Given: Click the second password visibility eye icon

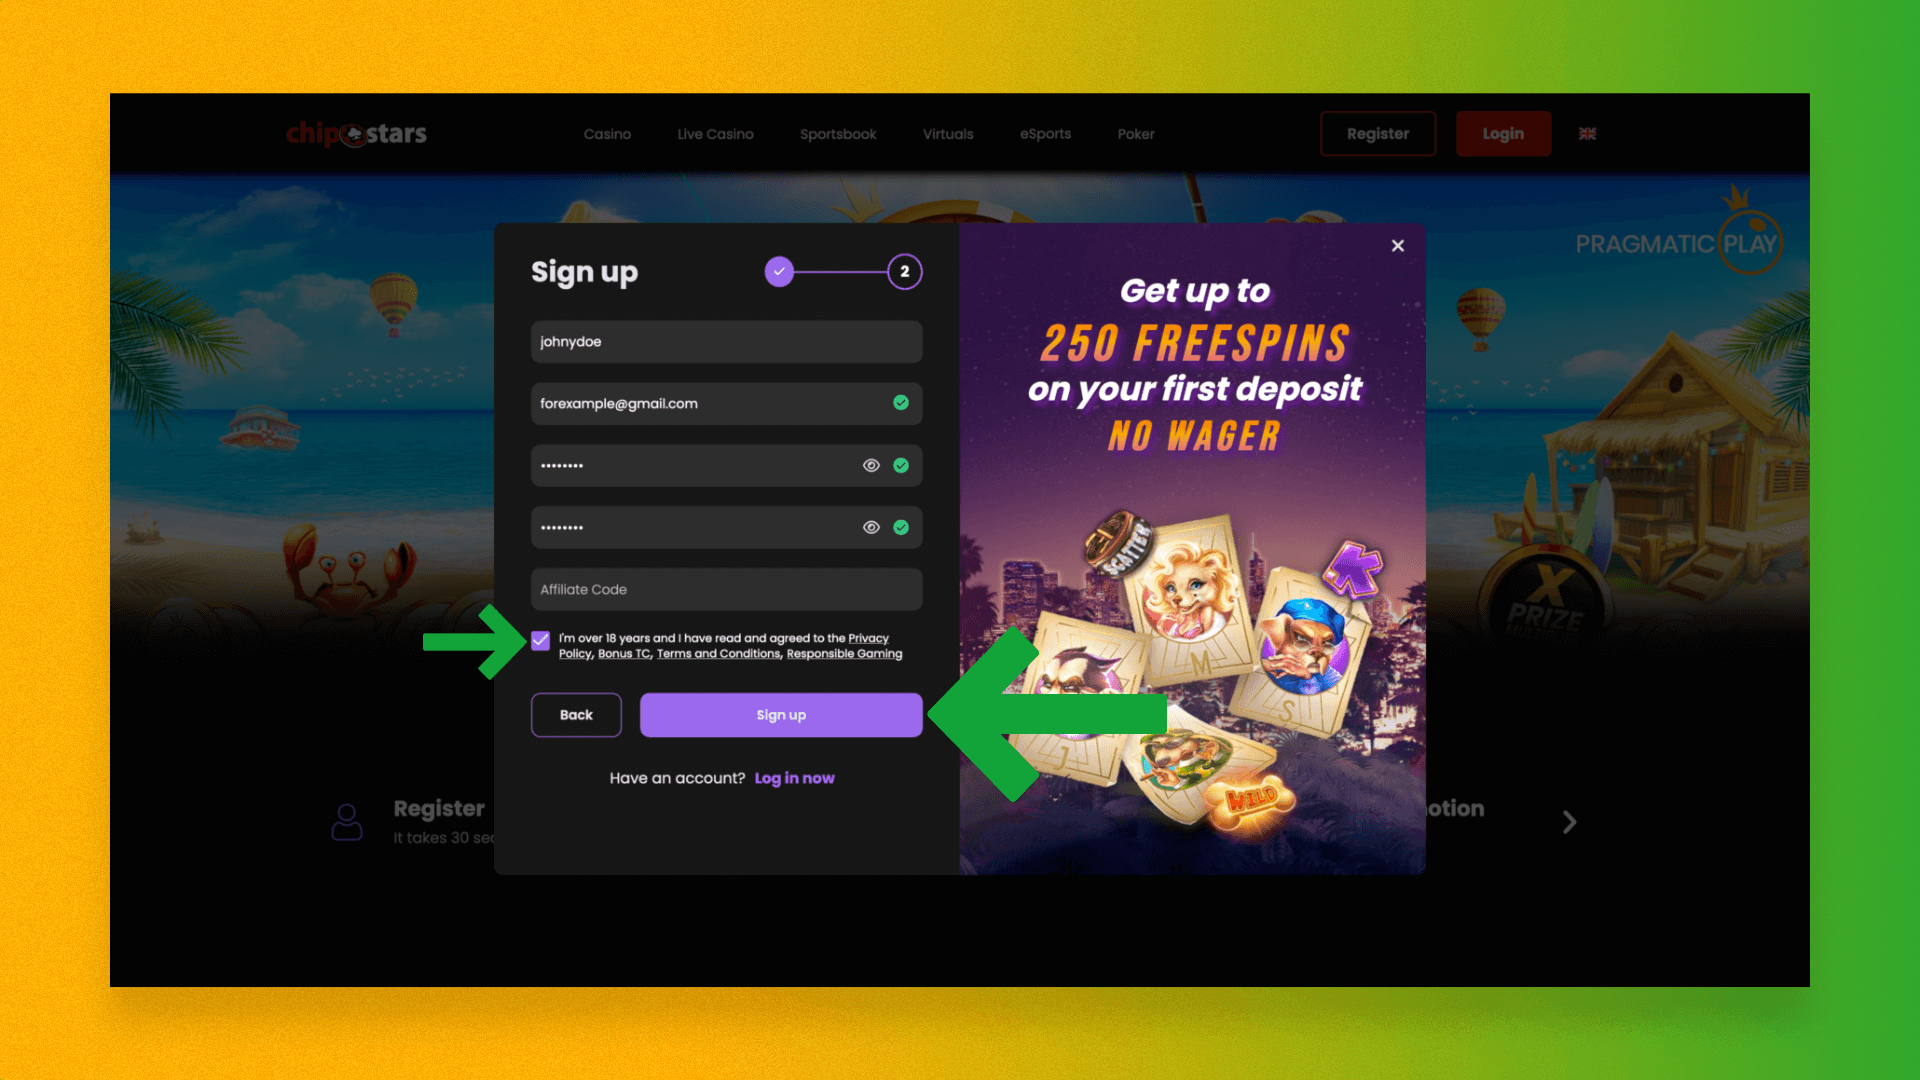Looking at the screenshot, I should [870, 526].
